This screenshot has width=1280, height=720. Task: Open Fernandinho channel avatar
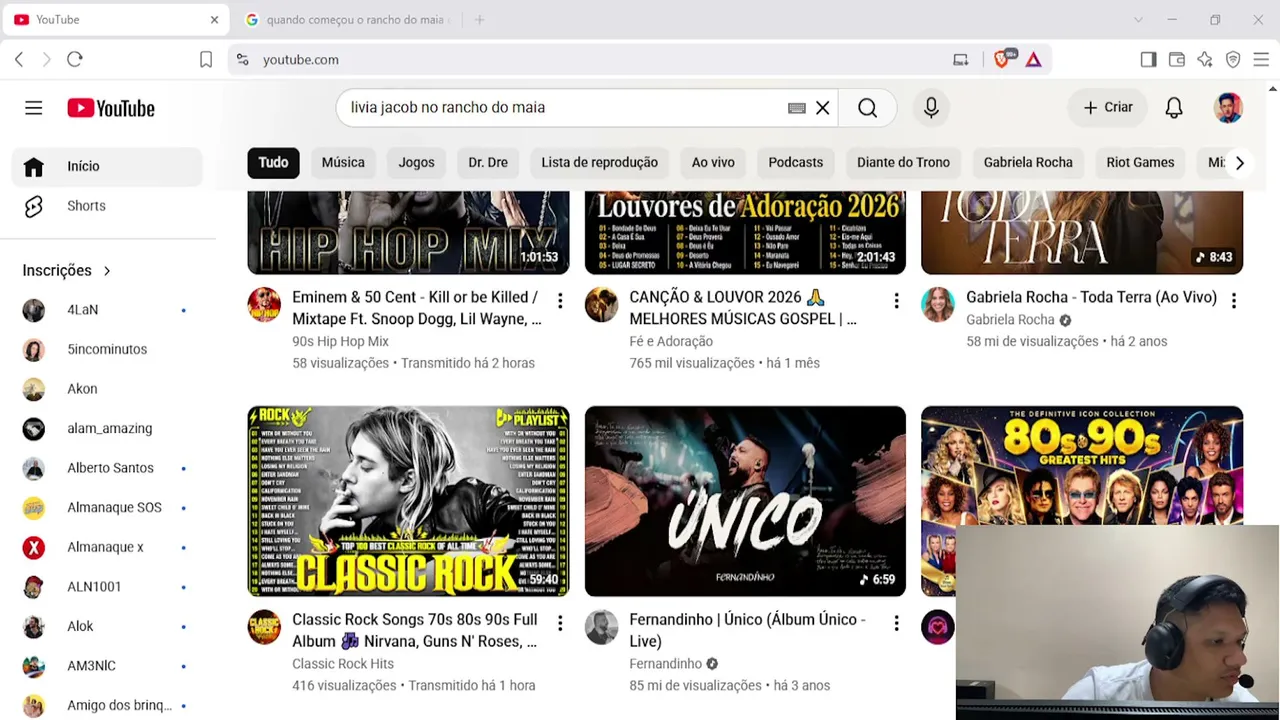click(x=601, y=627)
